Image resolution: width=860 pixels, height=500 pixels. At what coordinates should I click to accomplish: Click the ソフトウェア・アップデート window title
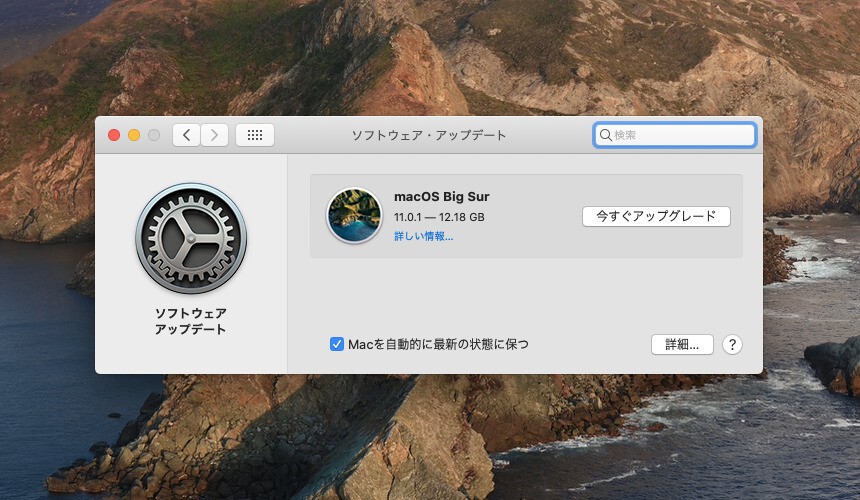click(429, 135)
